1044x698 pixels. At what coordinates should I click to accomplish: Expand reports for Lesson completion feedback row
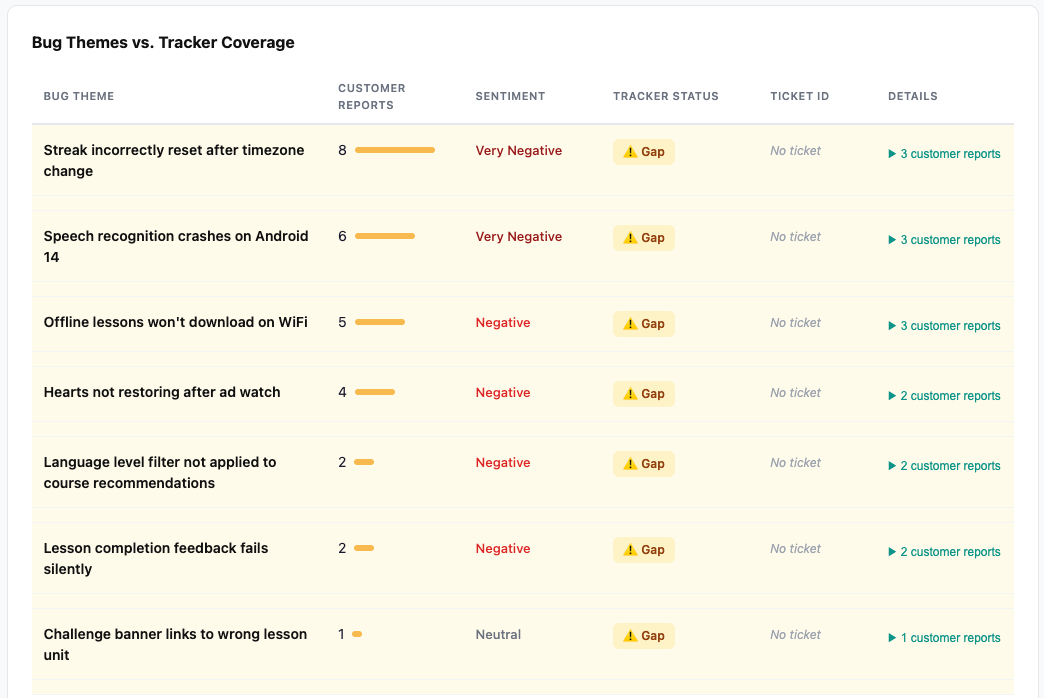(944, 551)
